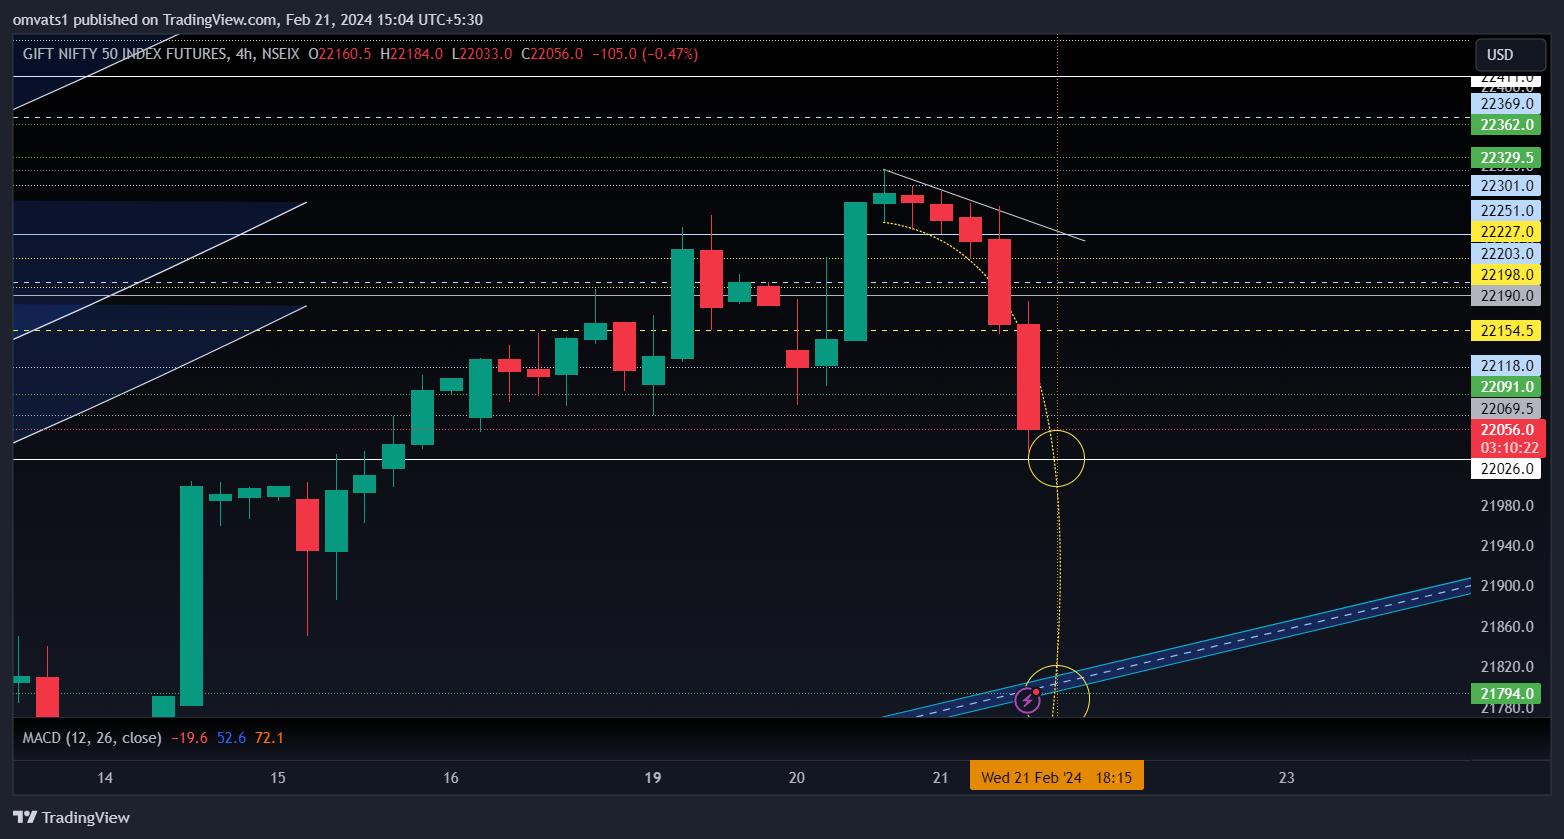Click the green price label 22362.0
Viewport: 1564px width, 839px height.
pos(1507,125)
